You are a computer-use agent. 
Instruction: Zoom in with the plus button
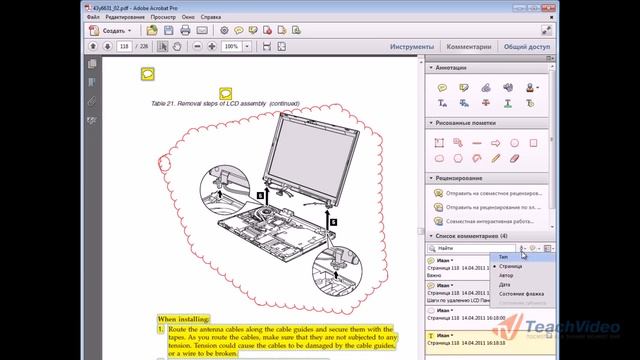[x=212, y=47]
